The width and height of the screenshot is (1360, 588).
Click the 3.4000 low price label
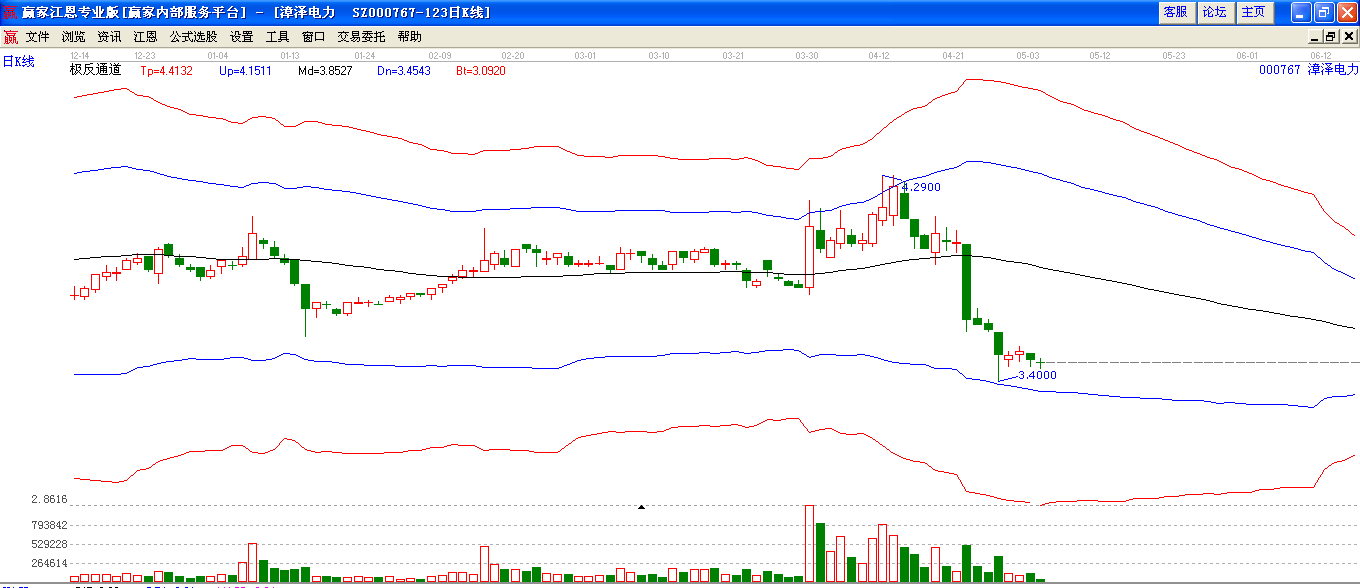[x=1037, y=375]
